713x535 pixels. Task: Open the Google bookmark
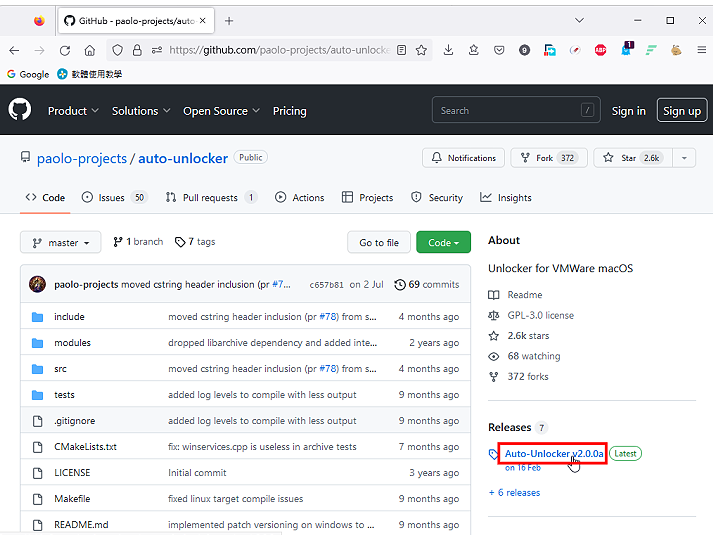[28, 74]
